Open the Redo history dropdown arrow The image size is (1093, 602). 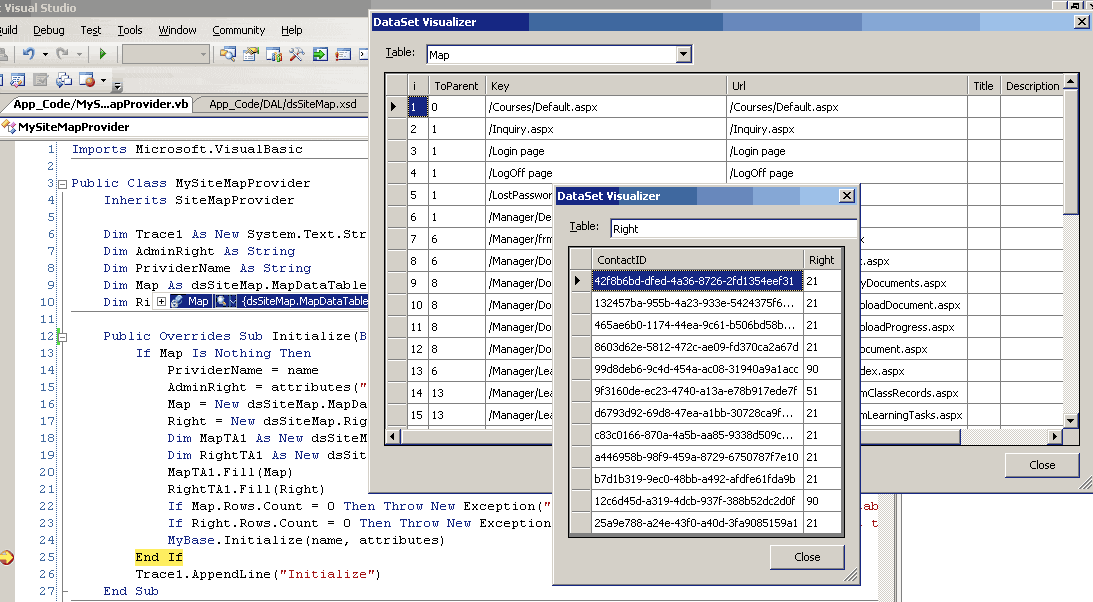(79, 54)
